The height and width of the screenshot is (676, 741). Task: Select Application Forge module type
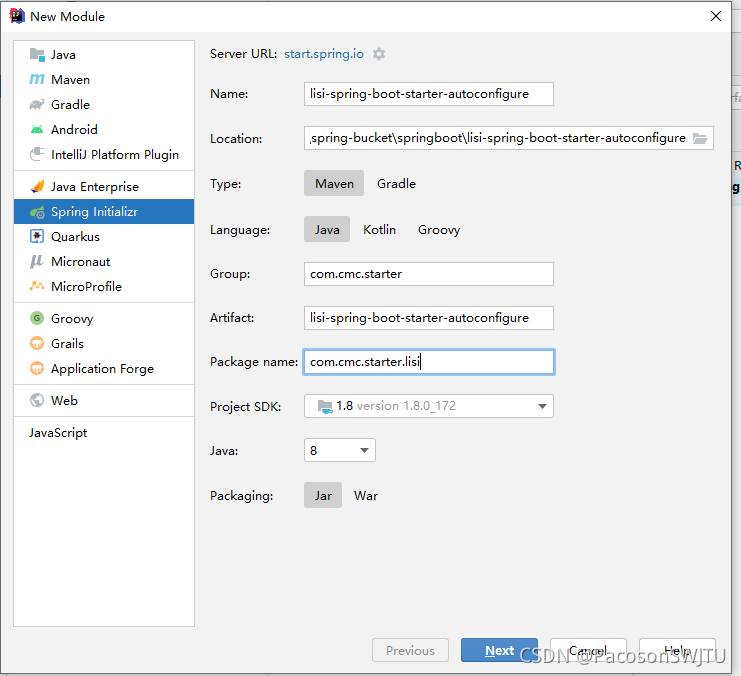point(104,368)
